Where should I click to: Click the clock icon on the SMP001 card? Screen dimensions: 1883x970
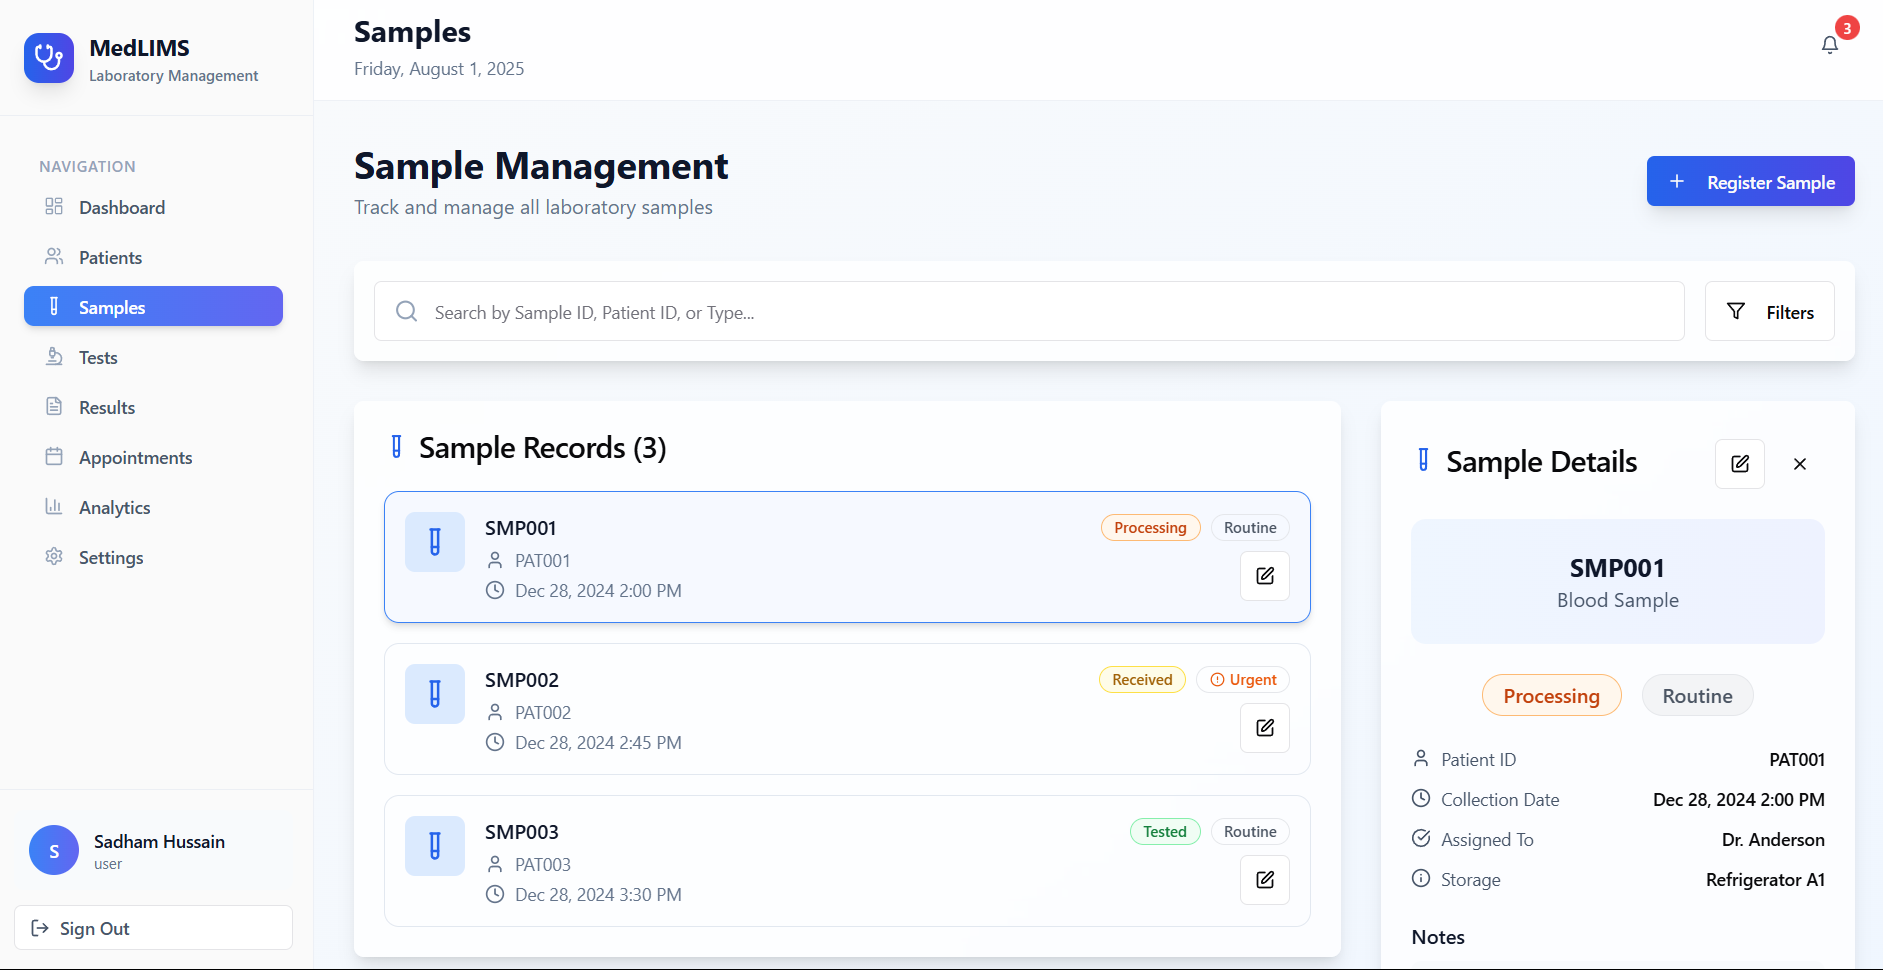point(495,590)
